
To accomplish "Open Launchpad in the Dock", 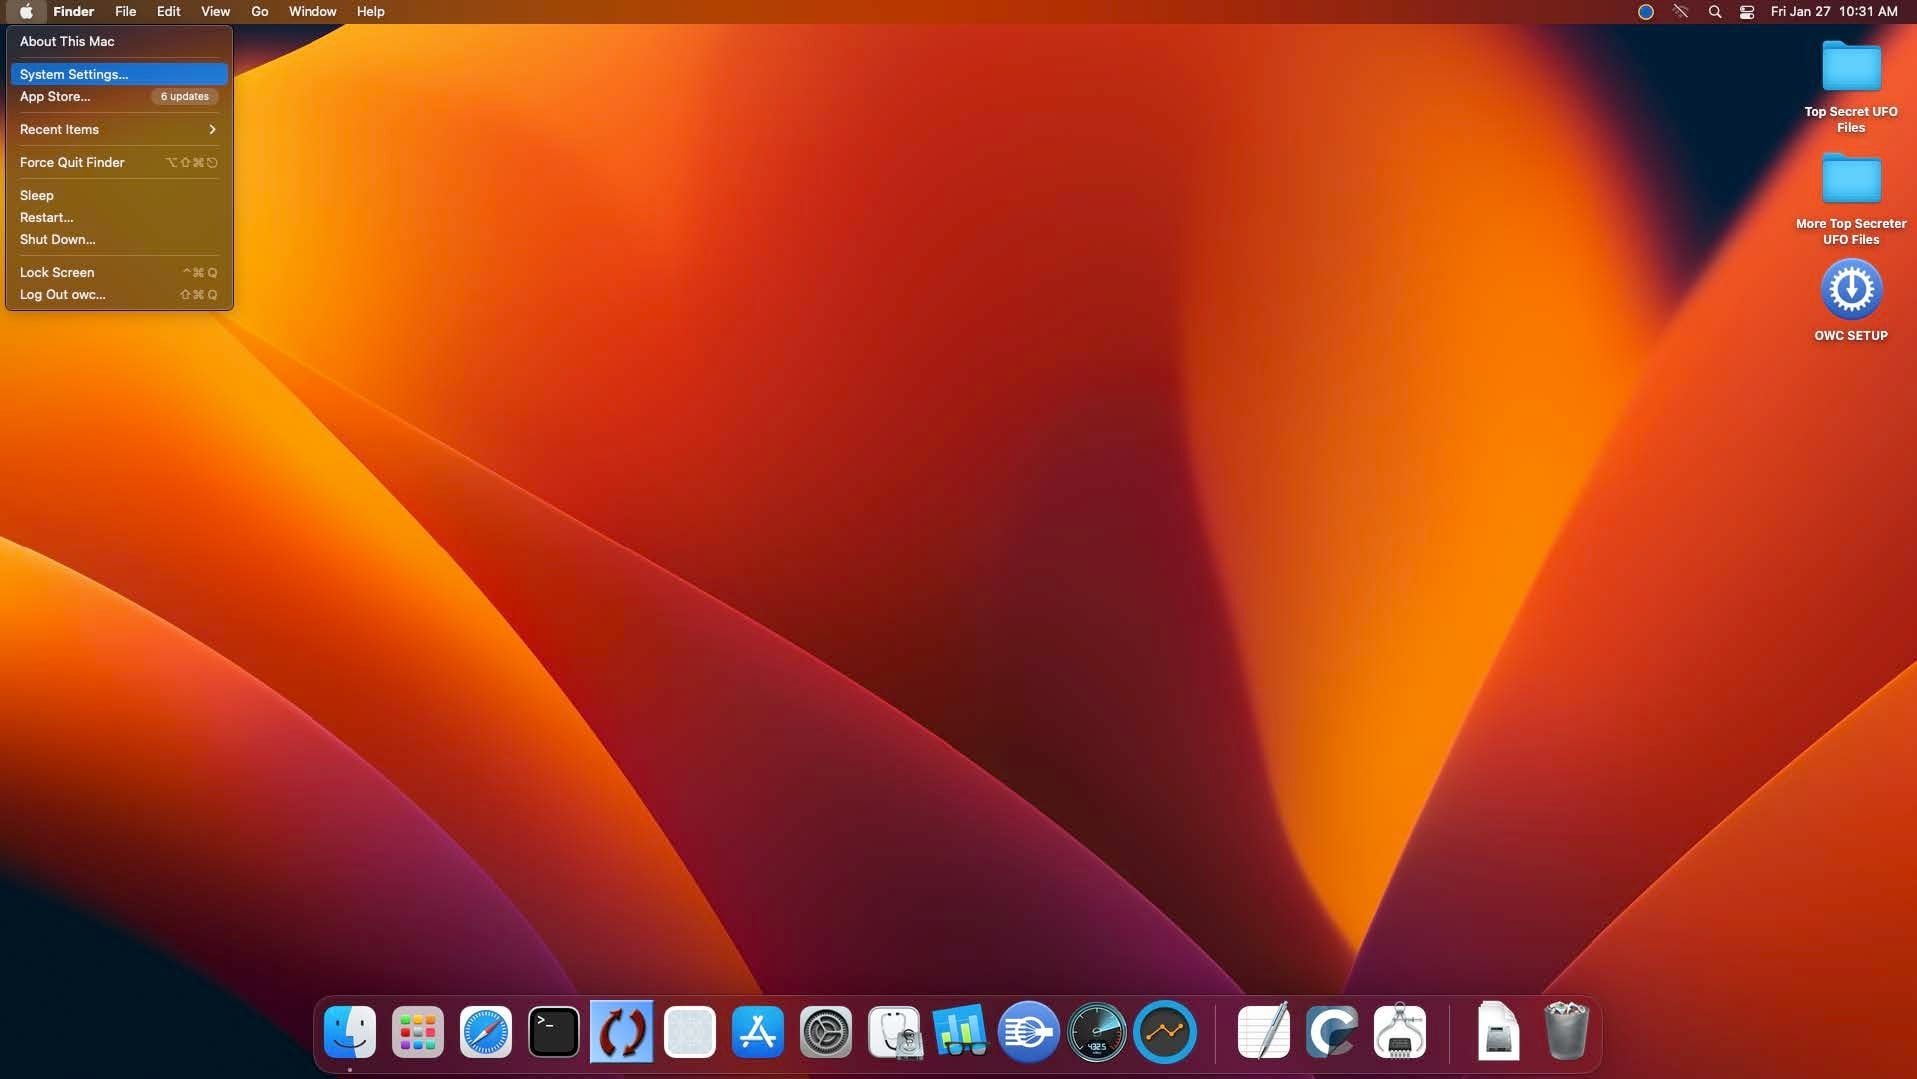I will click(417, 1032).
